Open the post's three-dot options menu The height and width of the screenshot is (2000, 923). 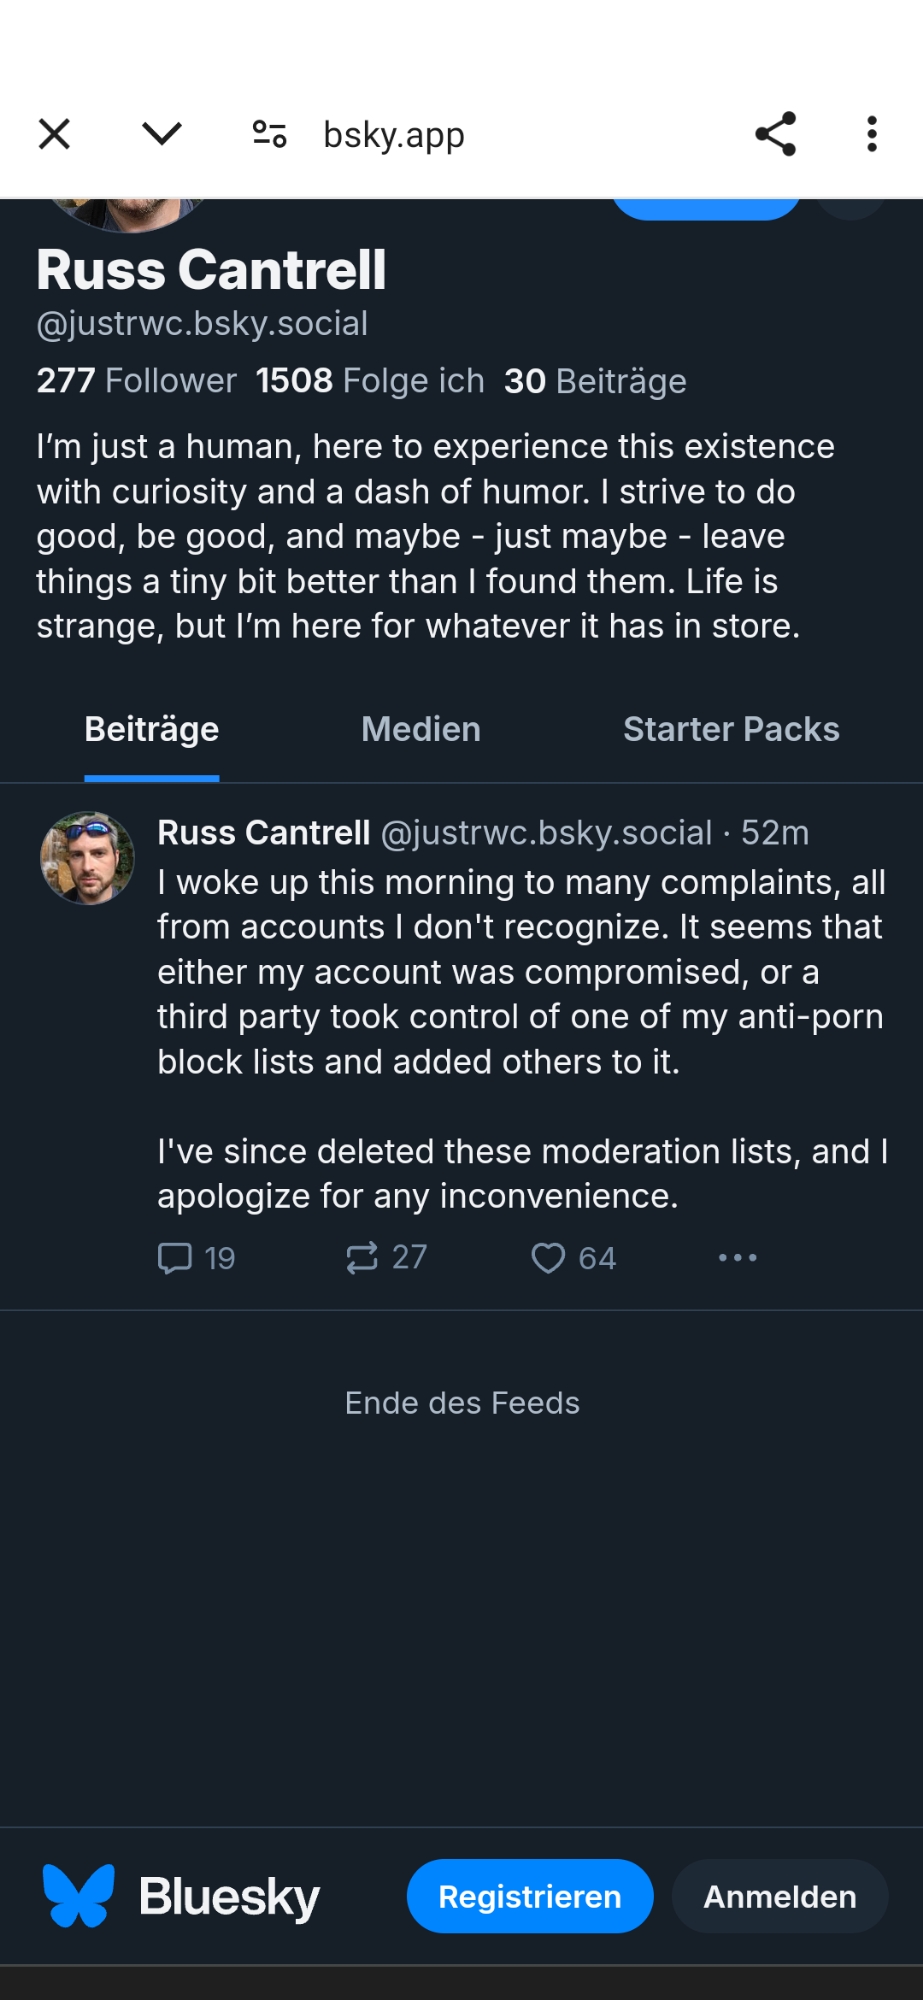tap(738, 1257)
